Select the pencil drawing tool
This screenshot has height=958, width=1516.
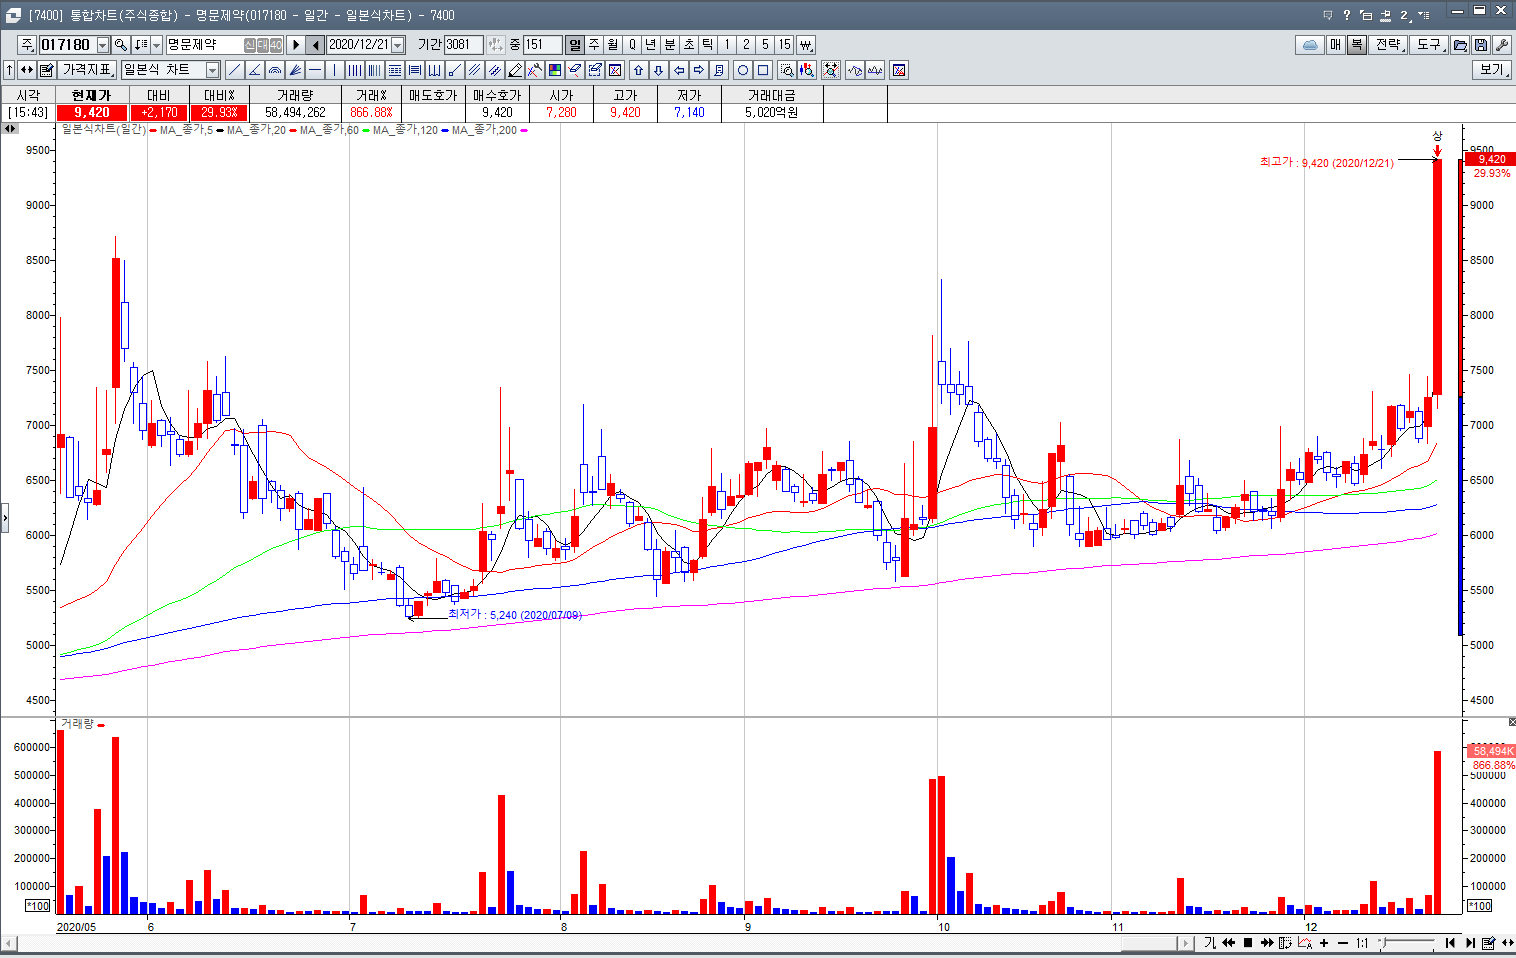tap(514, 70)
